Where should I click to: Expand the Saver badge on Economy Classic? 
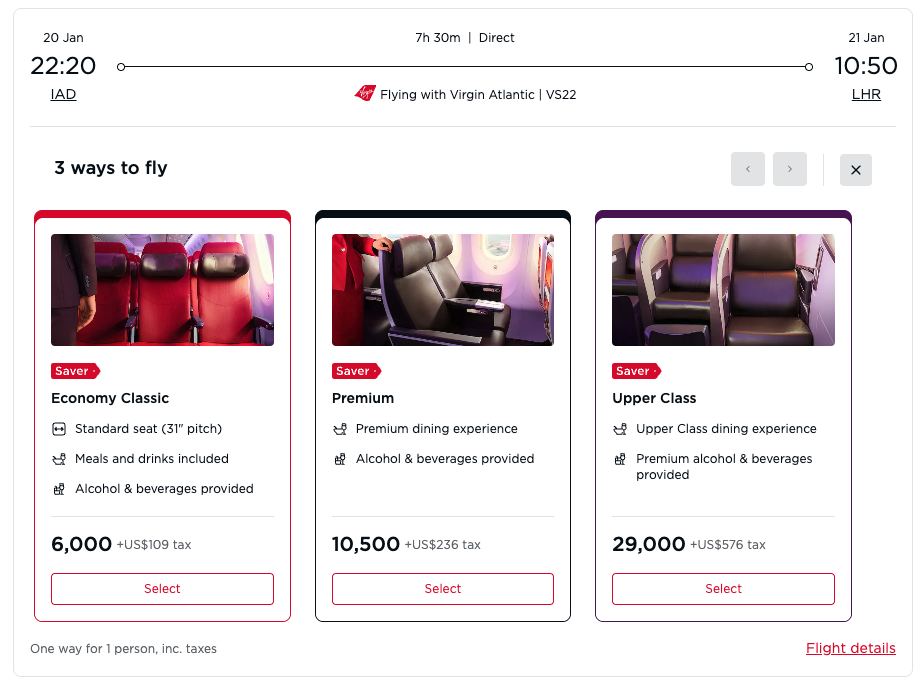(x=74, y=370)
